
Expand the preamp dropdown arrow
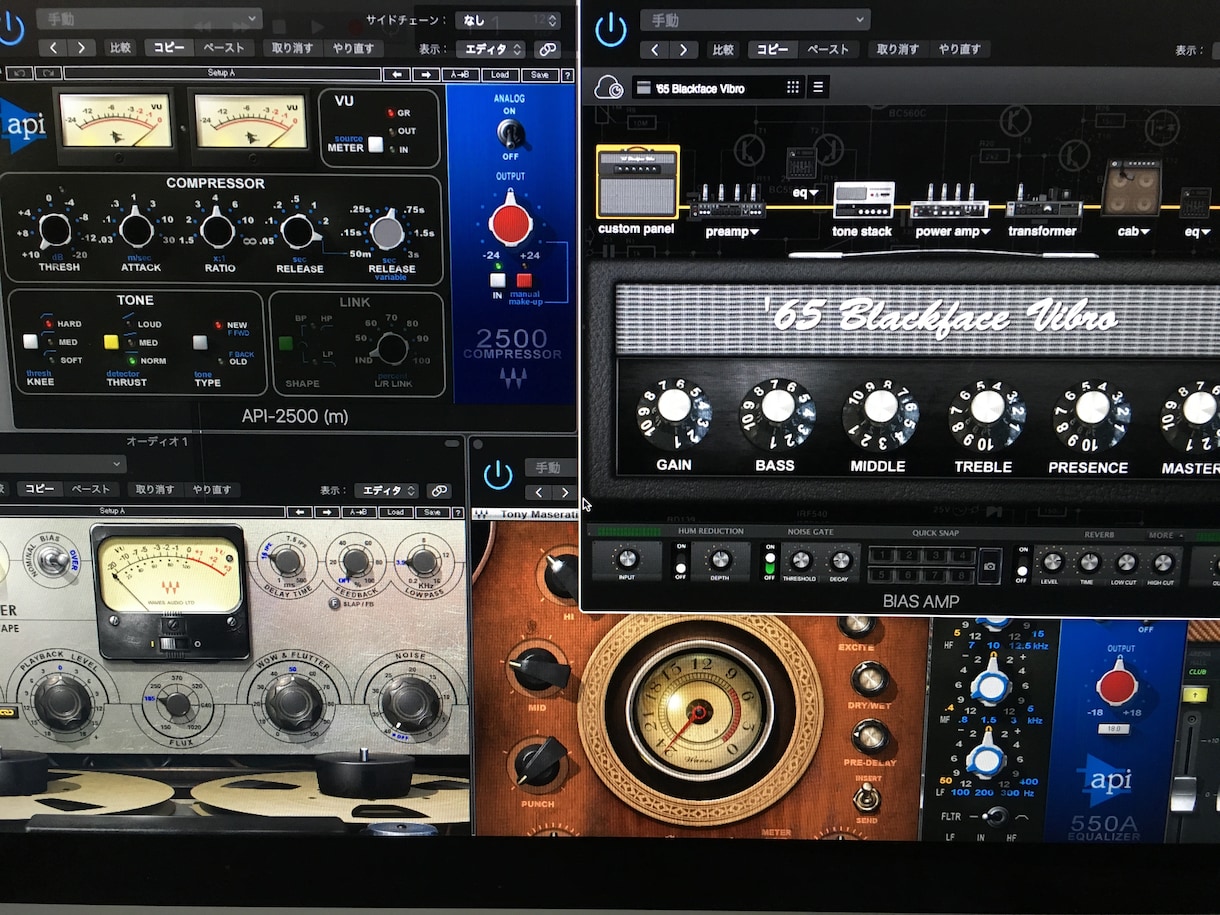click(x=753, y=232)
